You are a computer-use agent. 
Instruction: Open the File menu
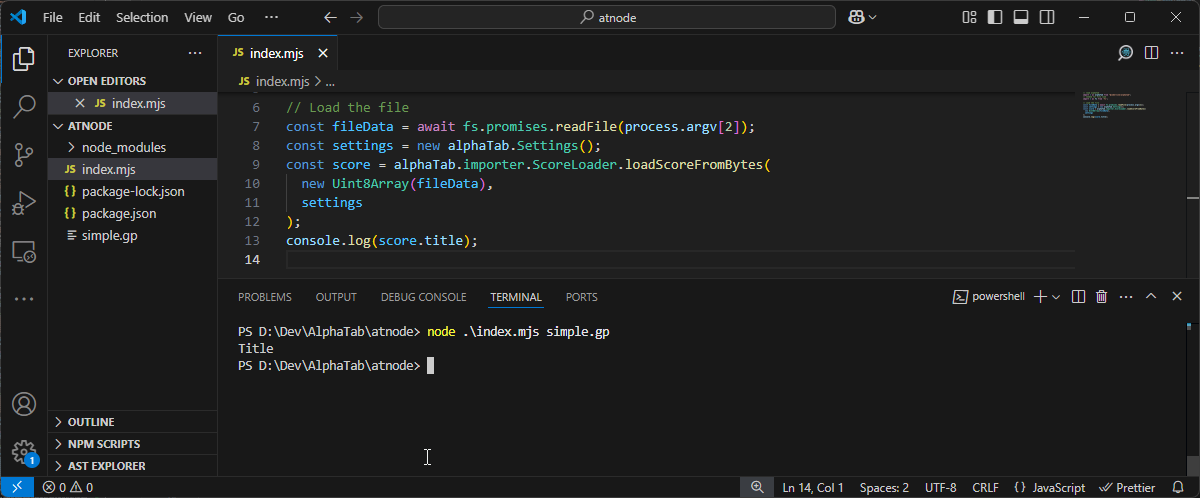[x=53, y=17]
